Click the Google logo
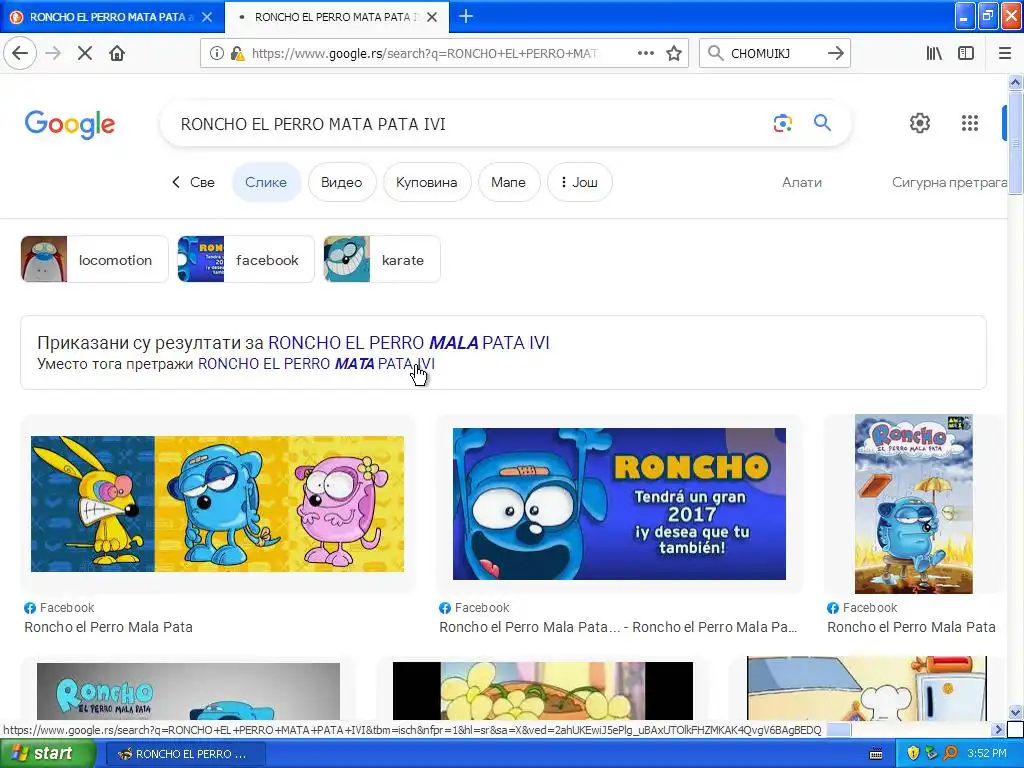Screen dimensions: 1024x768 [70, 124]
